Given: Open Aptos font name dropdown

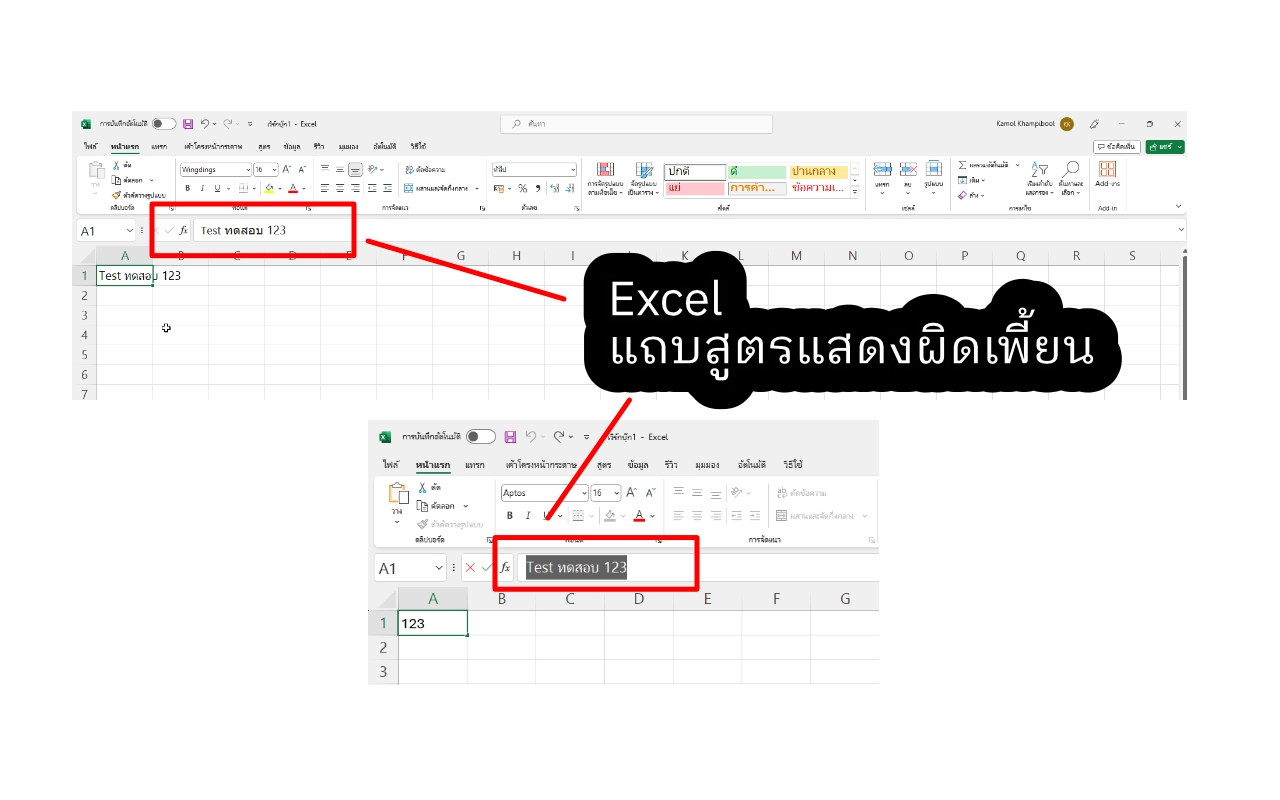Looking at the screenshot, I should pyautogui.click(x=584, y=493).
